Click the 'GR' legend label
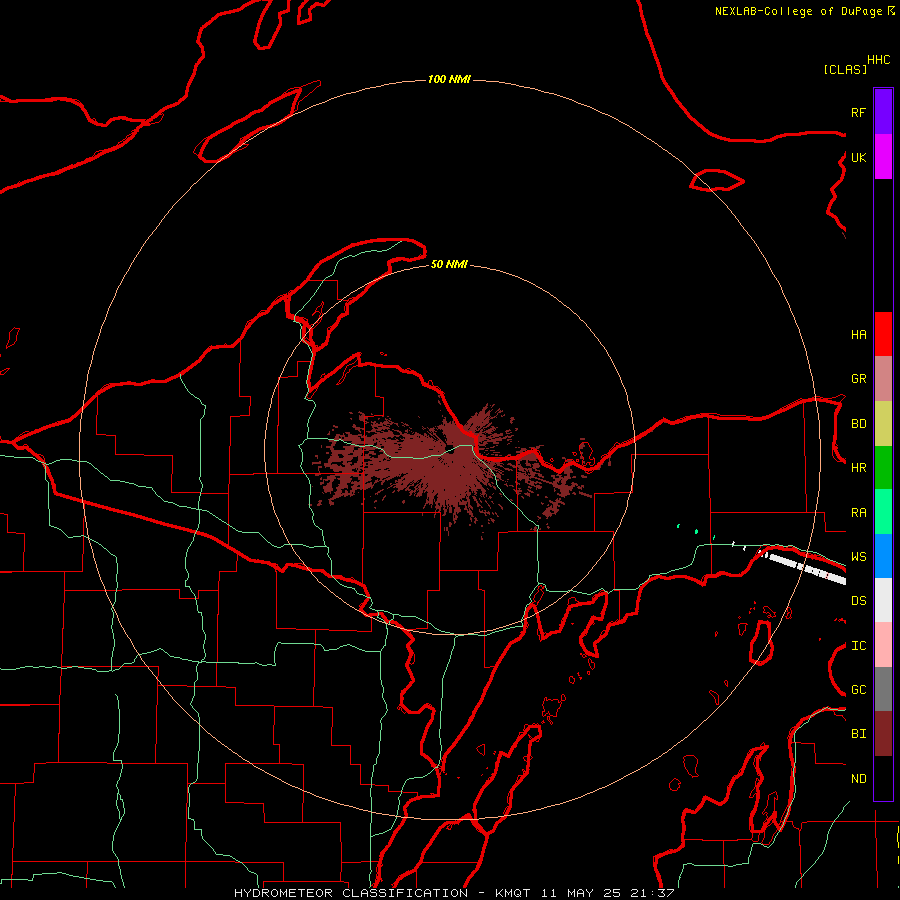The width and height of the screenshot is (900, 900). [858, 379]
